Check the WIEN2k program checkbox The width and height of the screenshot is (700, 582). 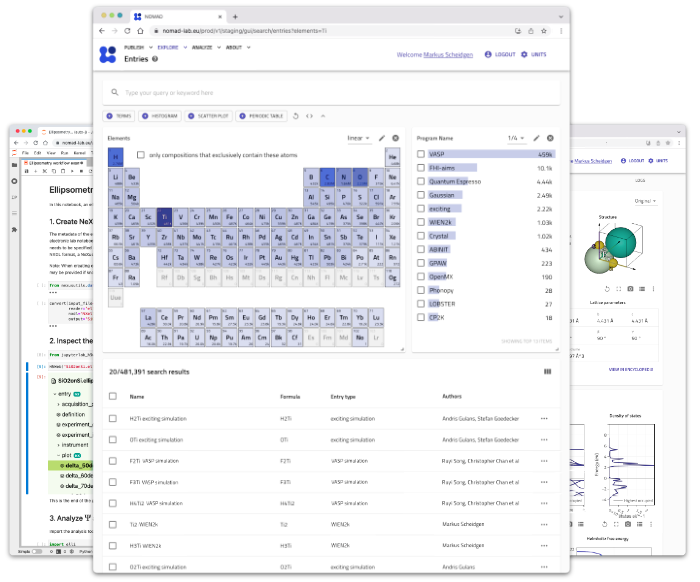pyautogui.click(x=421, y=222)
